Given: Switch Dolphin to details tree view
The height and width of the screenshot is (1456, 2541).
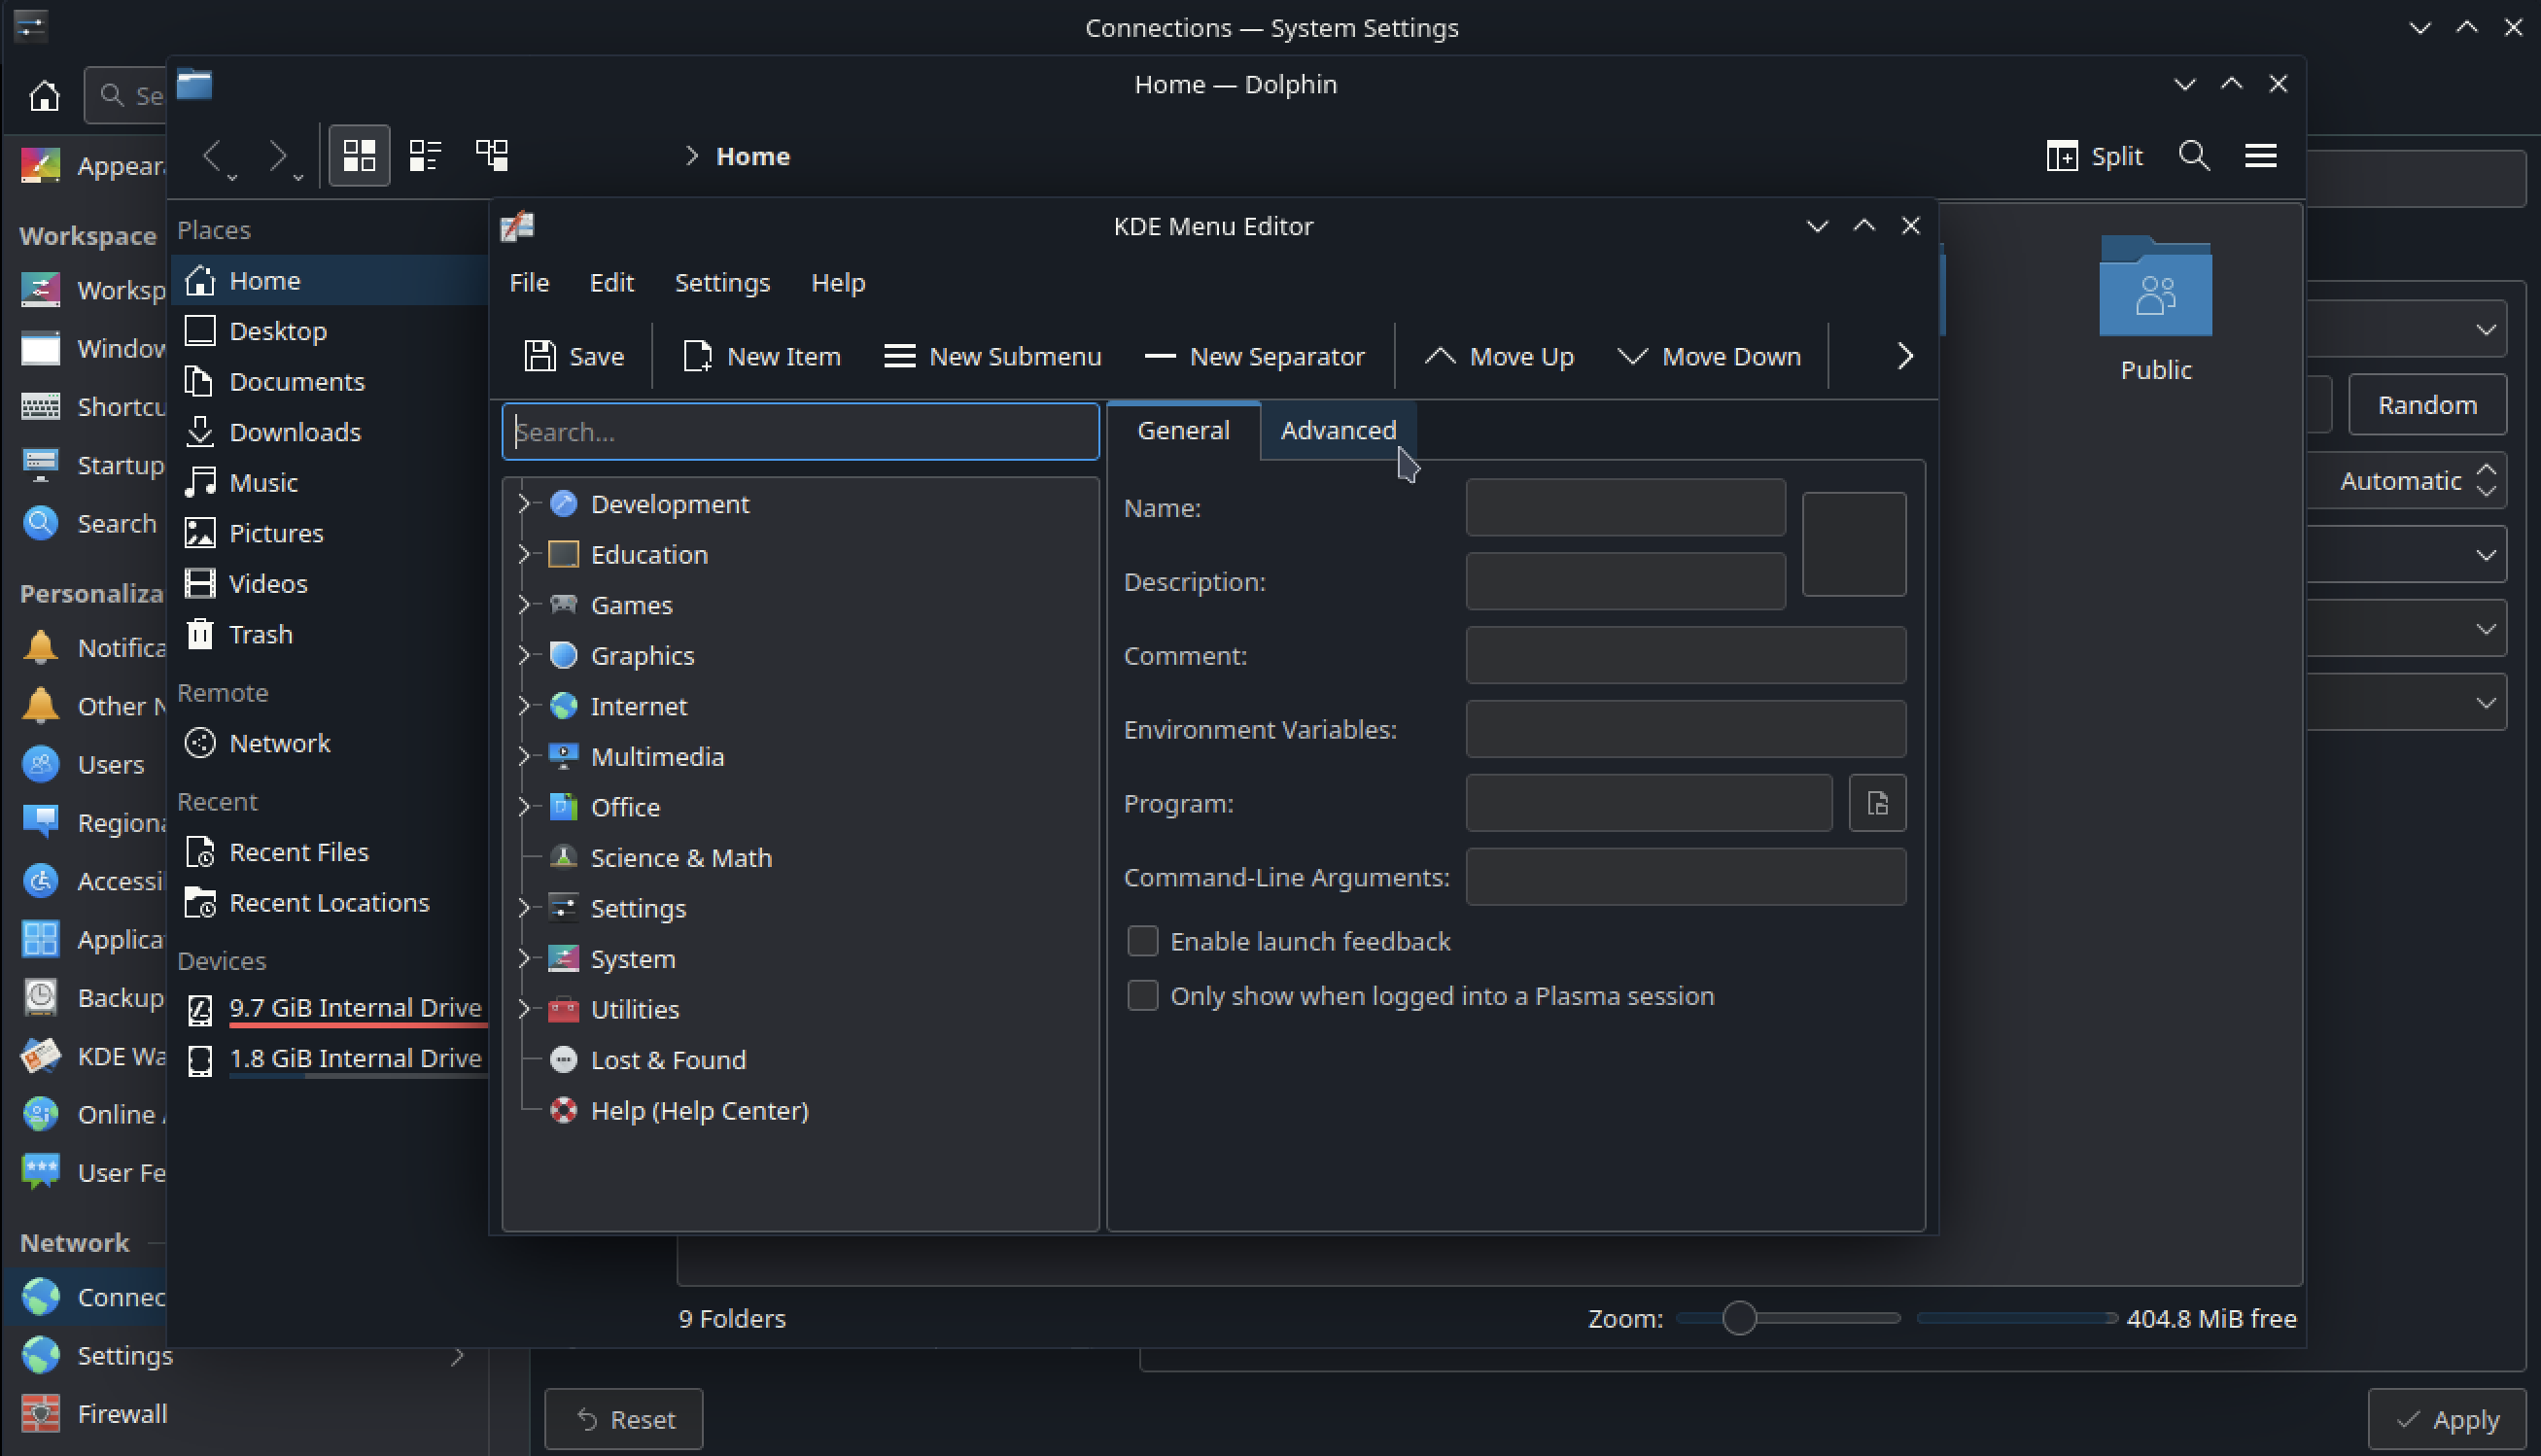Looking at the screenshot, I should (491, 155).
